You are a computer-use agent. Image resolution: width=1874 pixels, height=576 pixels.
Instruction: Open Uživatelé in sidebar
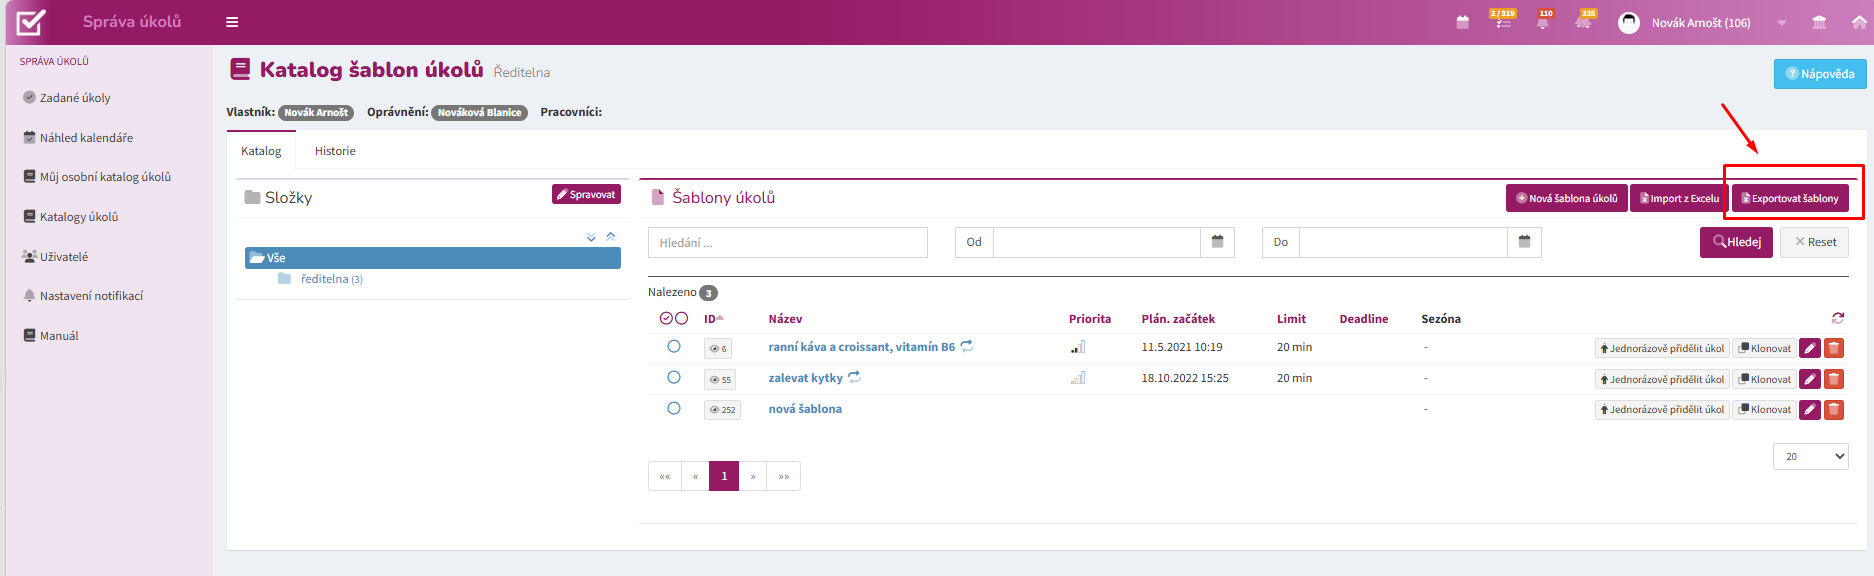(x=64, y=257)
